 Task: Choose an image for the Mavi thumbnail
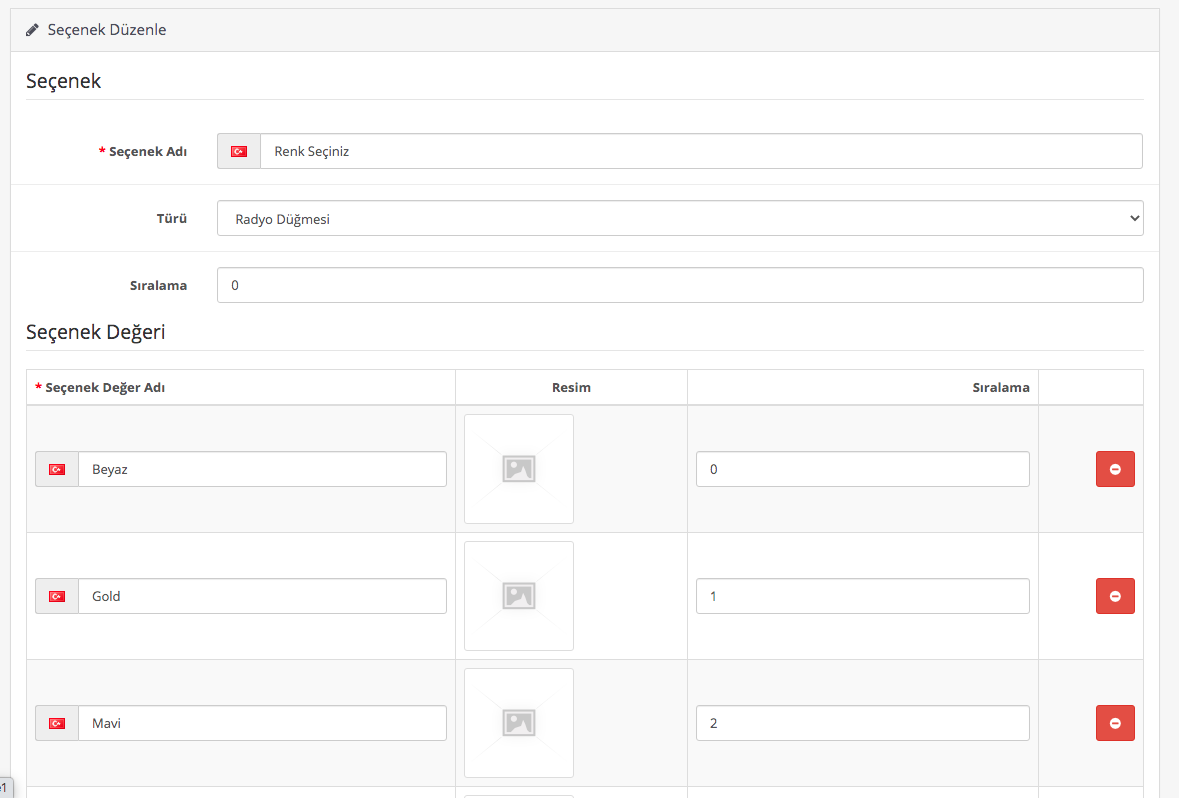(519, 724)
